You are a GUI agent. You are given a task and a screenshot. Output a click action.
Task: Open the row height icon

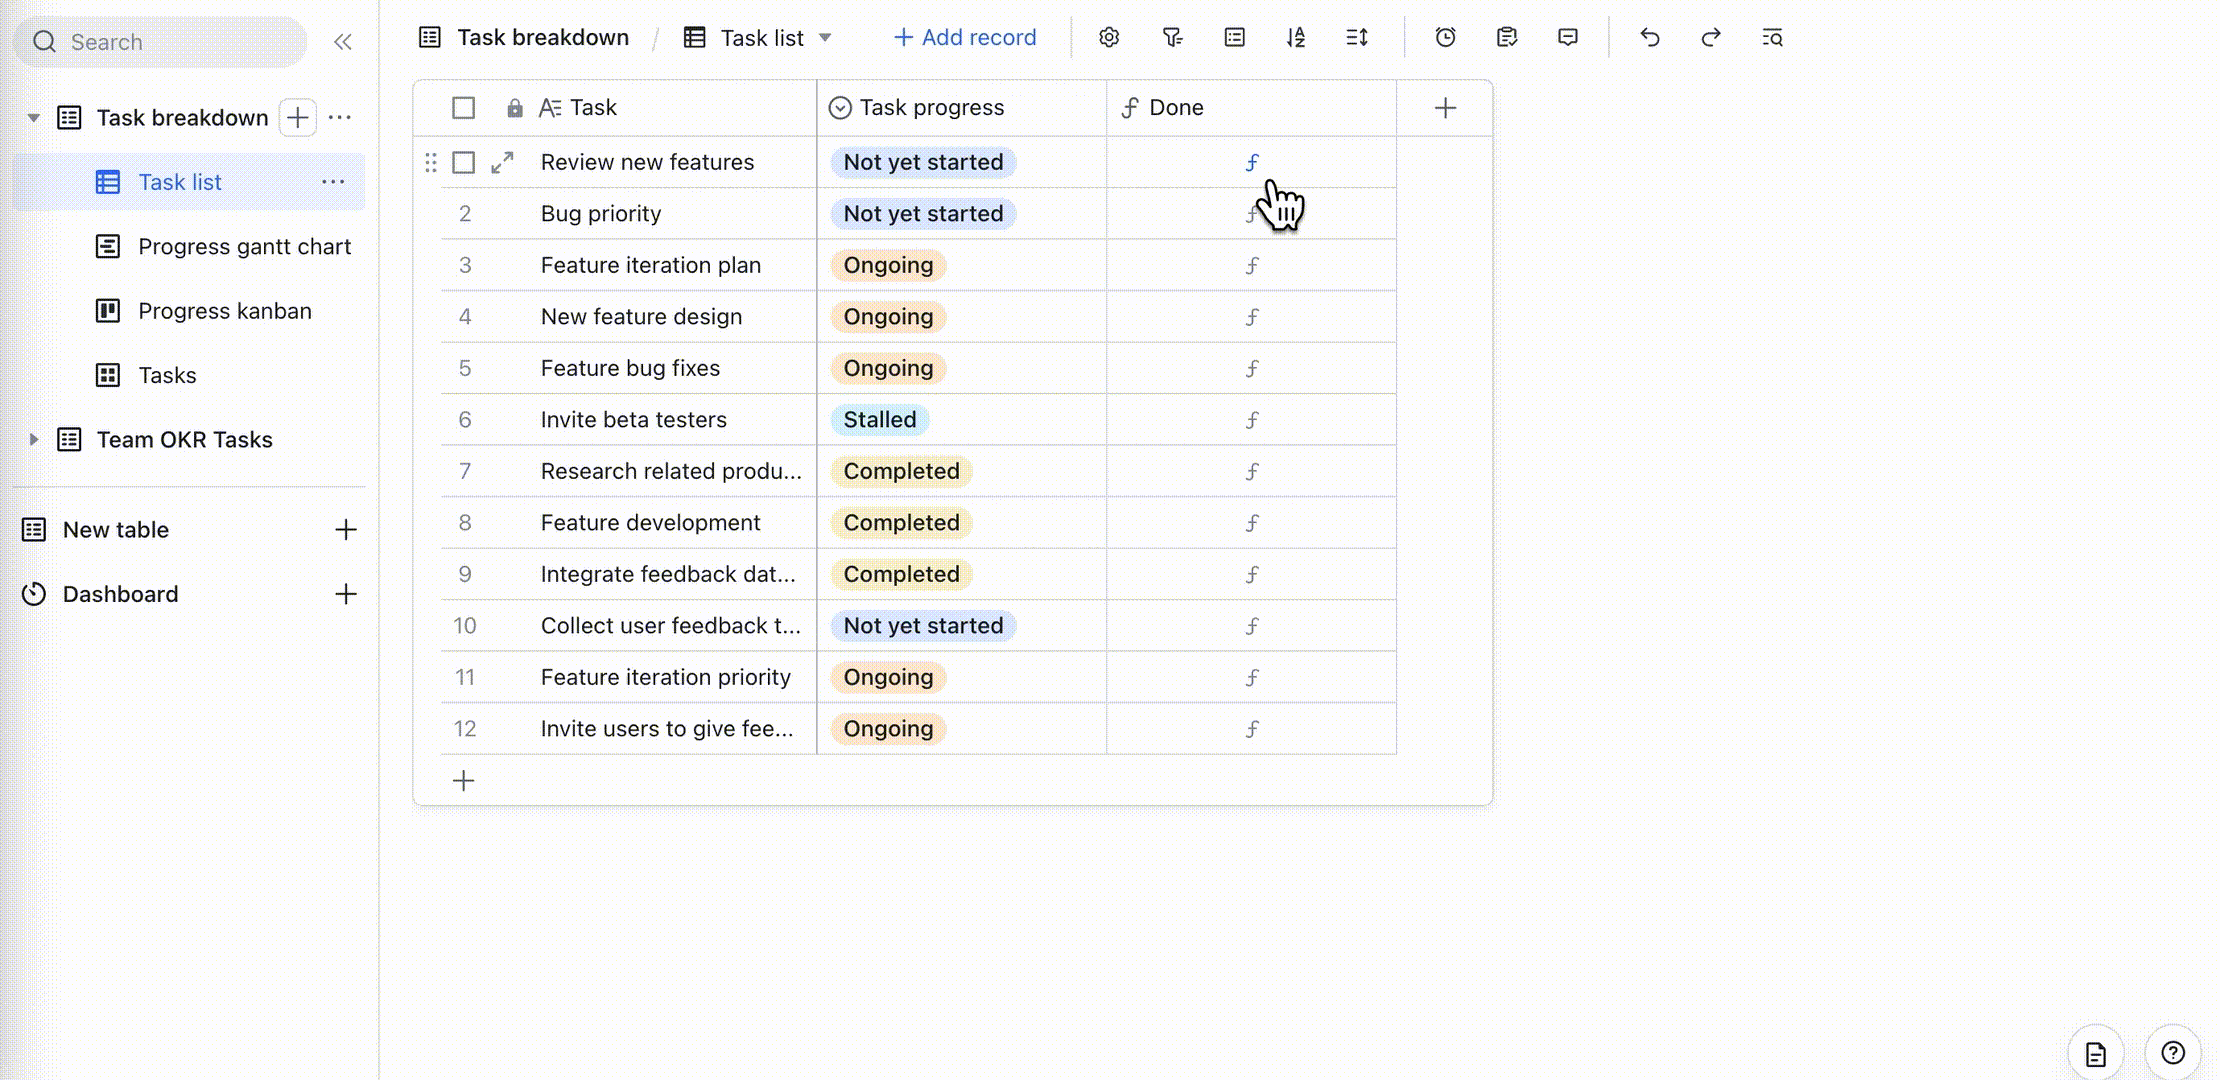point(1357,38)
